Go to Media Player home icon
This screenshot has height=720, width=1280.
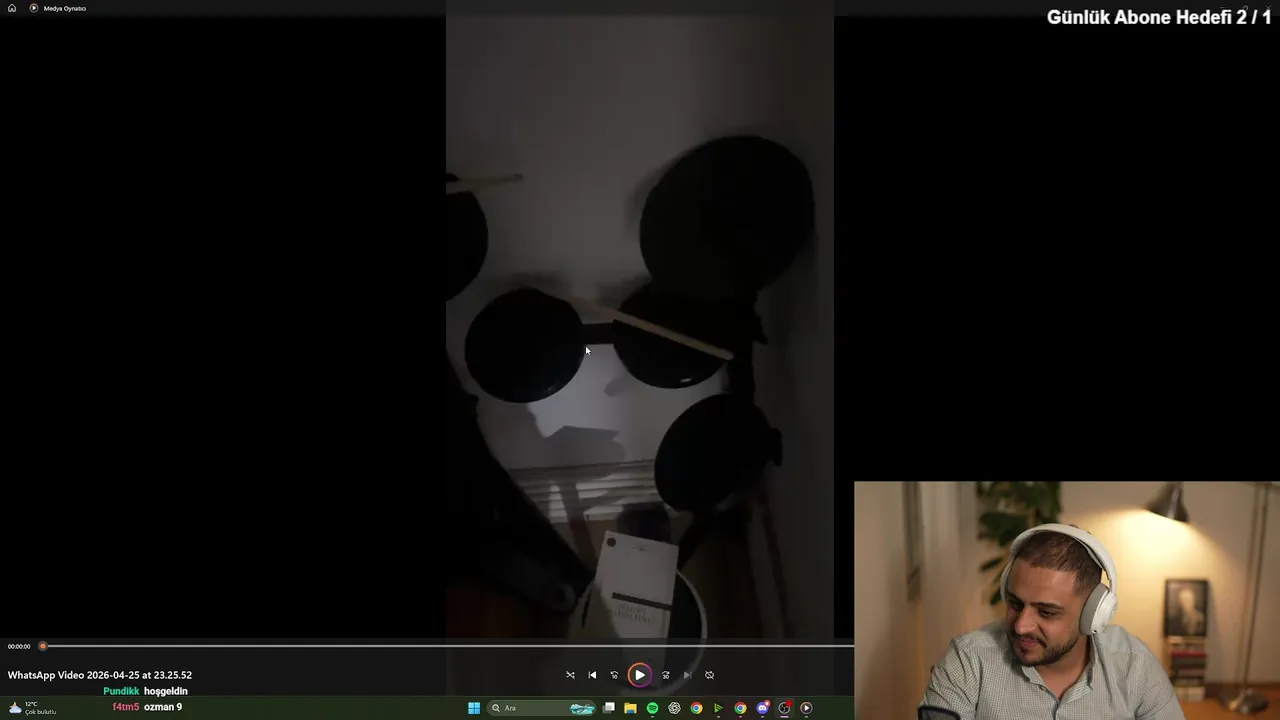(12, 8)
